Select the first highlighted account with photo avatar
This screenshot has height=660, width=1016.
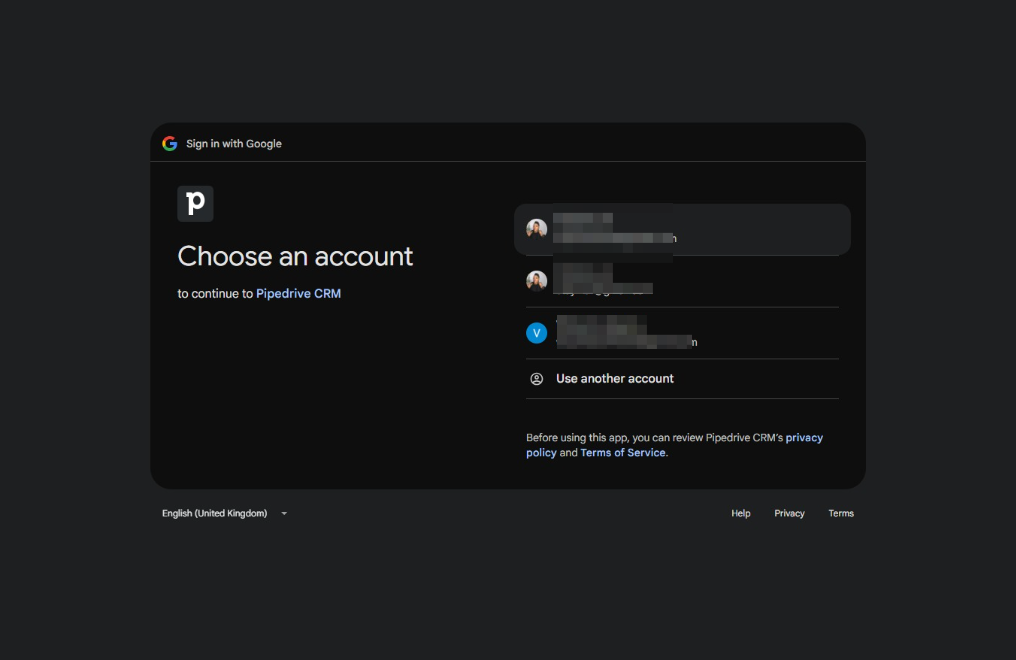point(682,229)
